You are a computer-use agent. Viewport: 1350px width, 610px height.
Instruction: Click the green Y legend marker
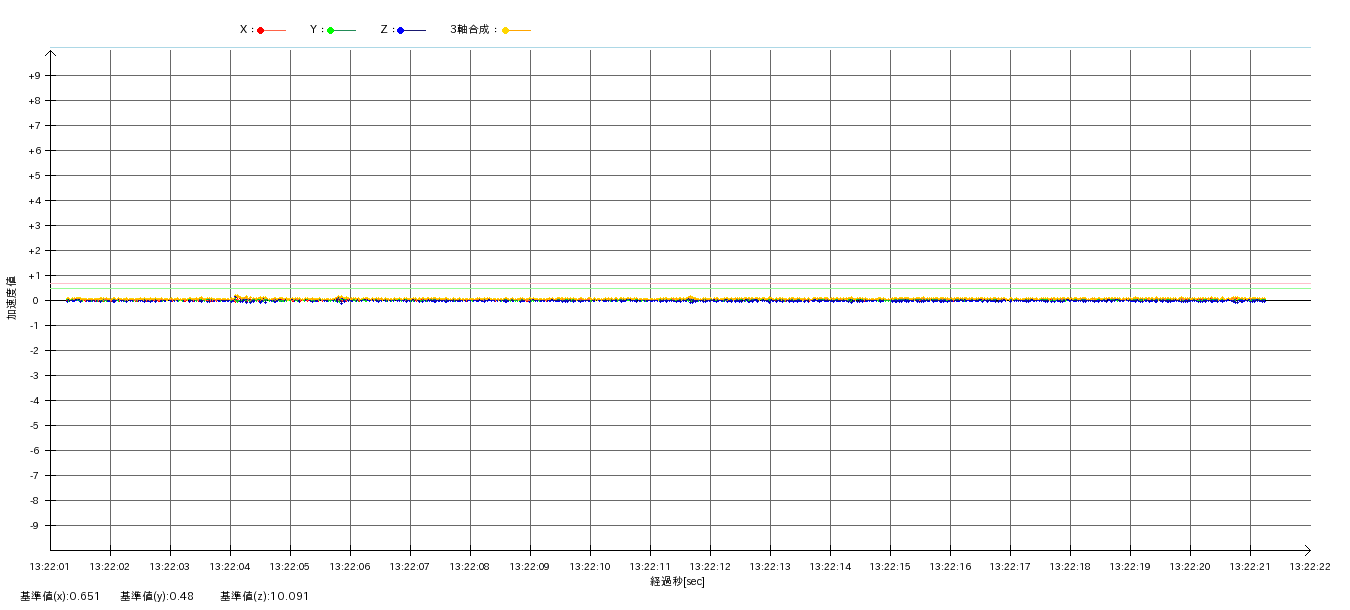pyautogui.click(x=330, y=30)
